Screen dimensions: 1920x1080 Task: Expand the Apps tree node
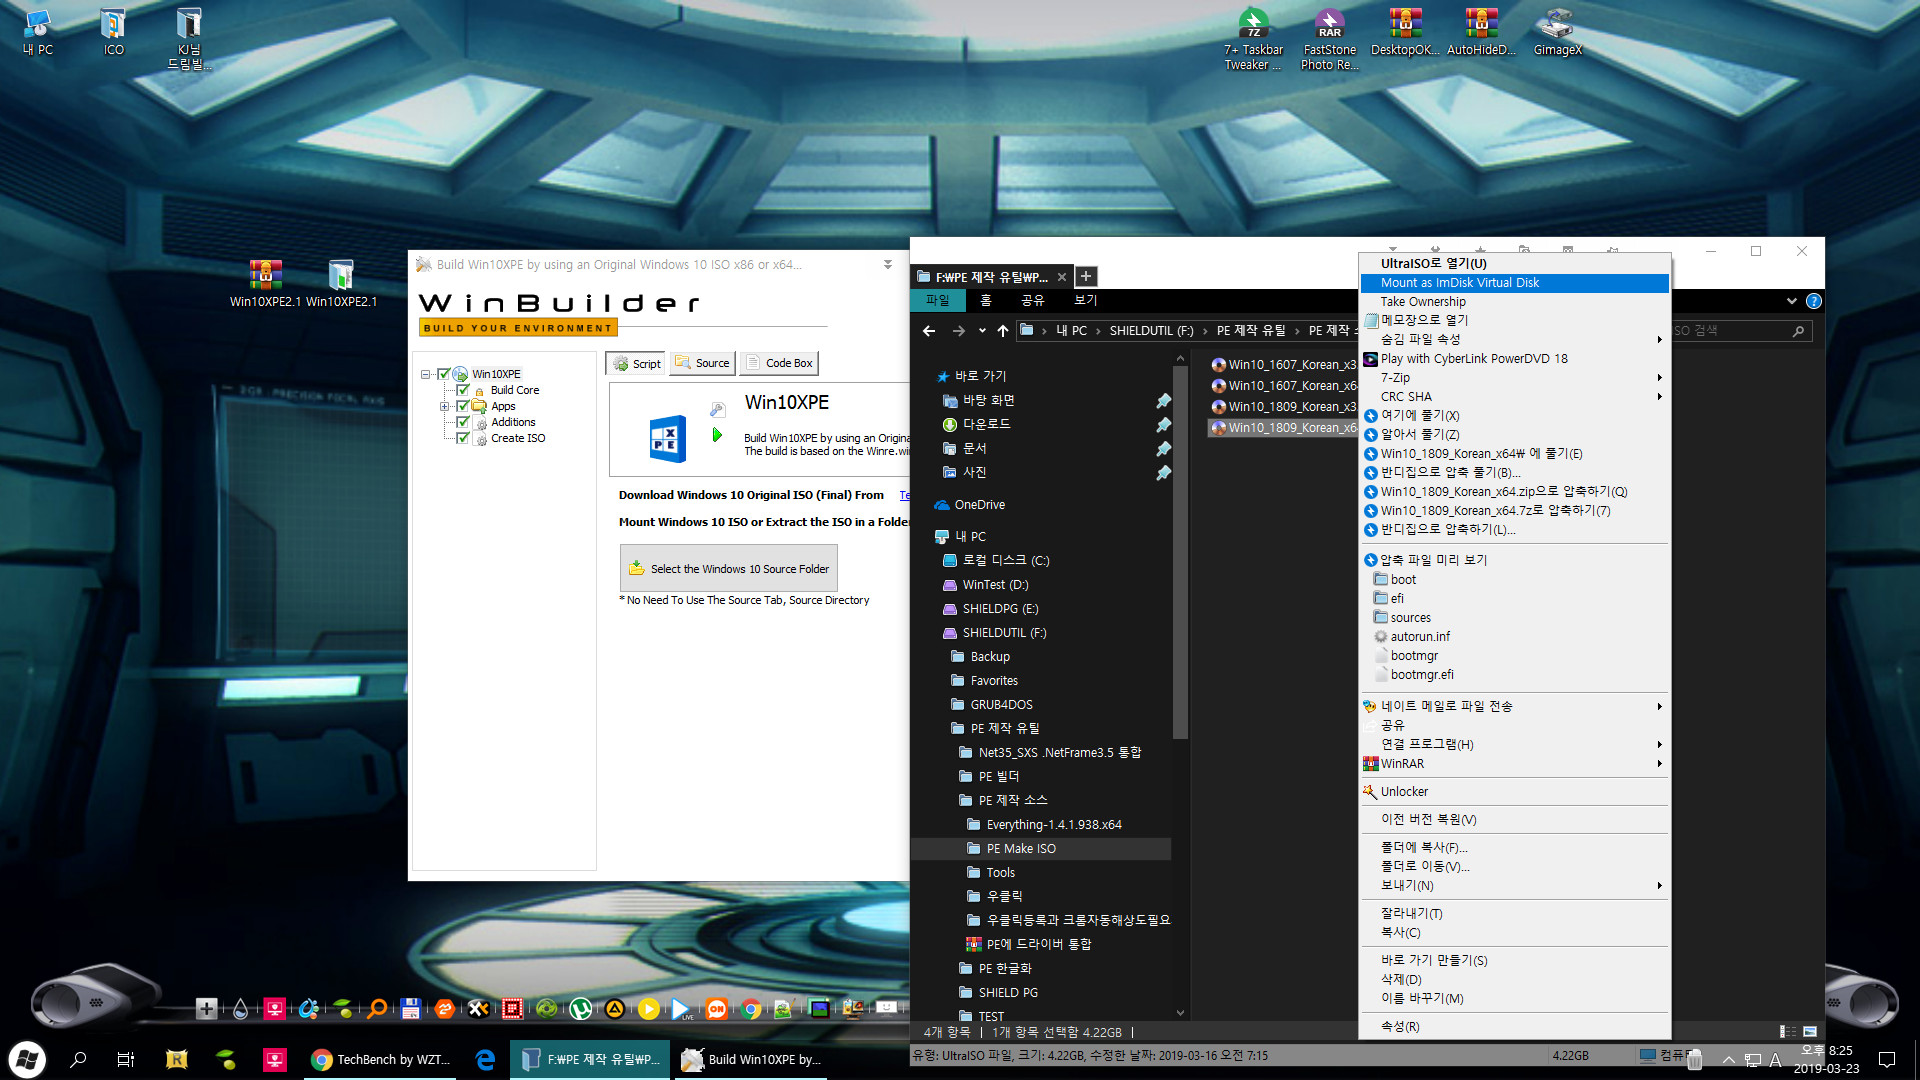click(444, 406)
